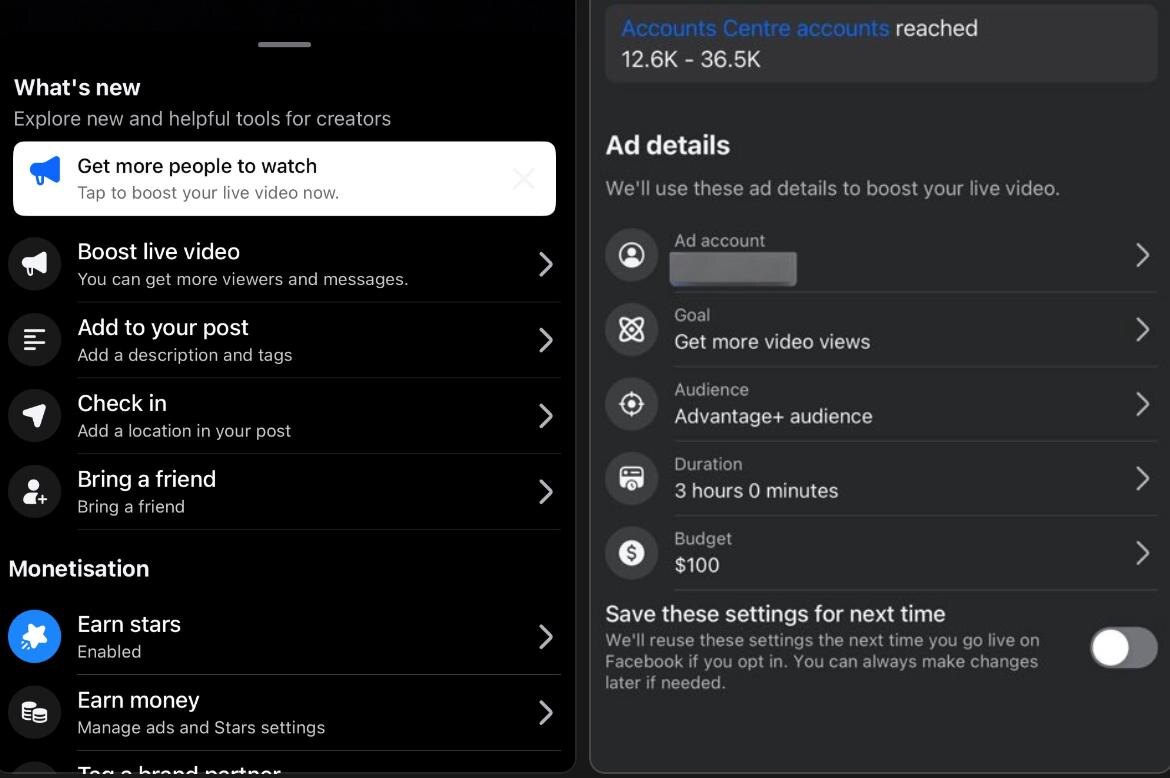Click the Budget dollar sign icon
This screenshot has height=778, width=1170.
(x=631, y=553)
